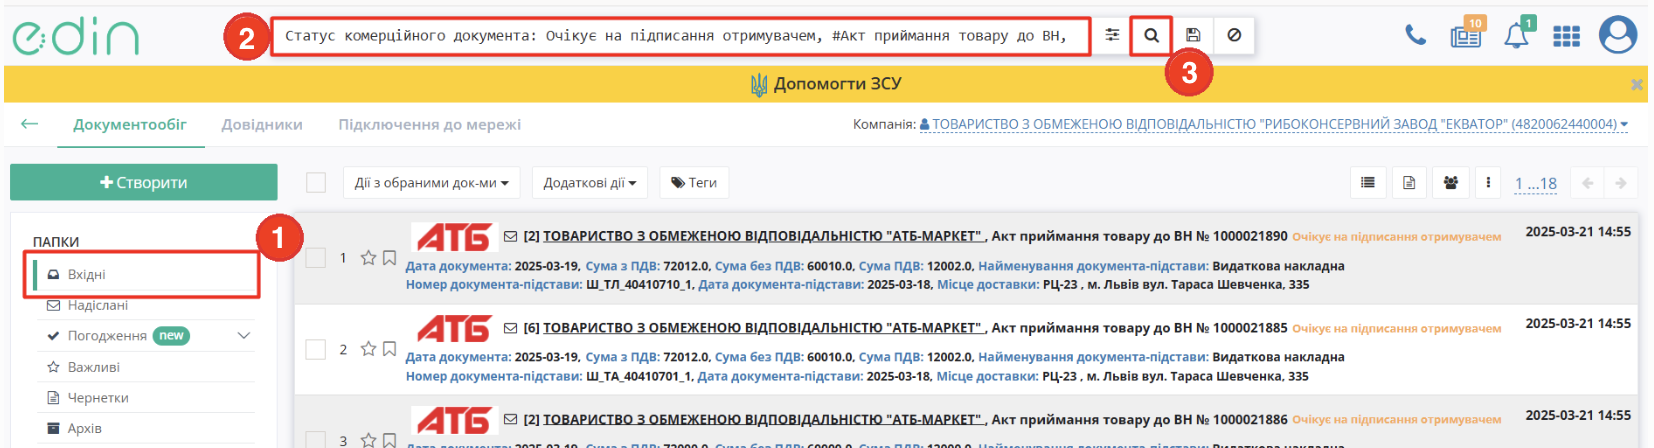Switch to document view icon
Viewport: 1654px width, 448px height.
(1409, 183)
